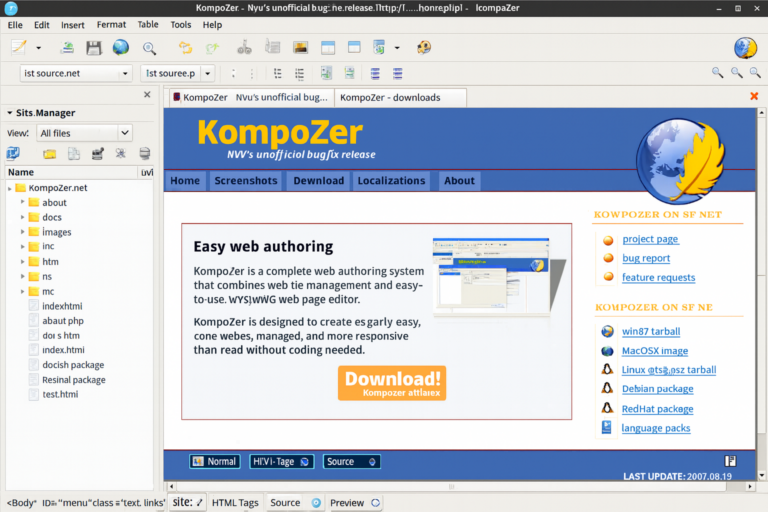Viewport: 768px width, 512px height.
Task: Expand the 'docs' folder
Action: tap(23, 217)
